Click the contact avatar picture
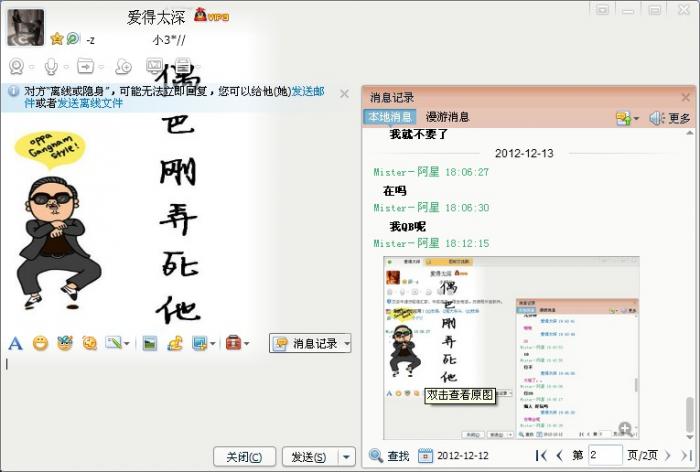 (25, 28)
